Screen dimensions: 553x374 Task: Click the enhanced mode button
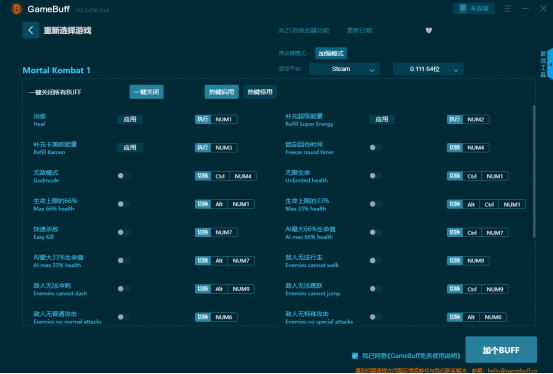331,53
